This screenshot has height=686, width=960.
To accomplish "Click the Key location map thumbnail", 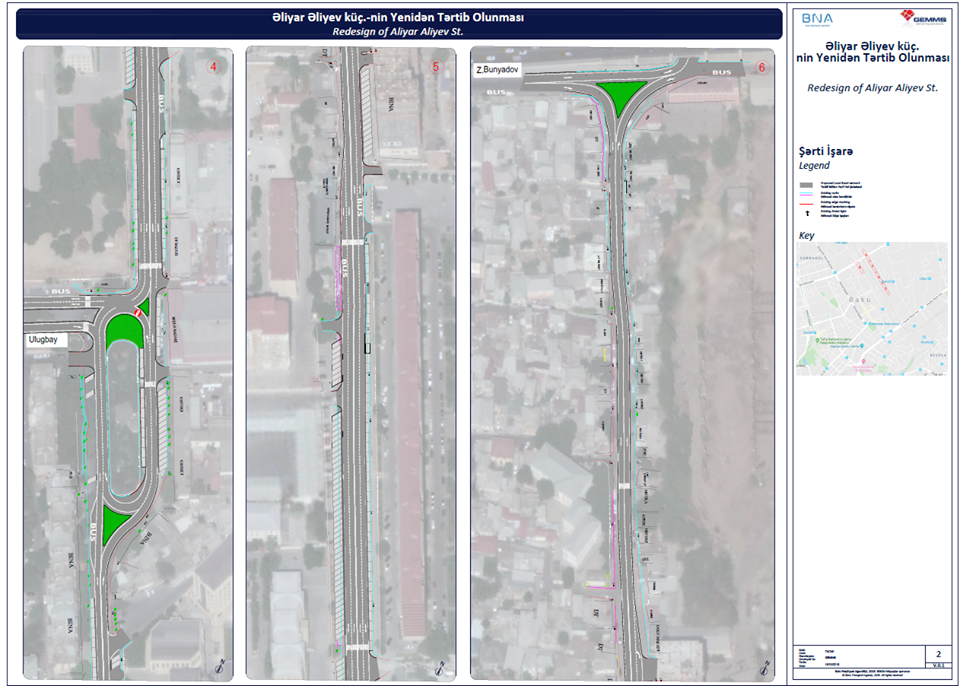I will pyautogui.click(x=872, y=307).
